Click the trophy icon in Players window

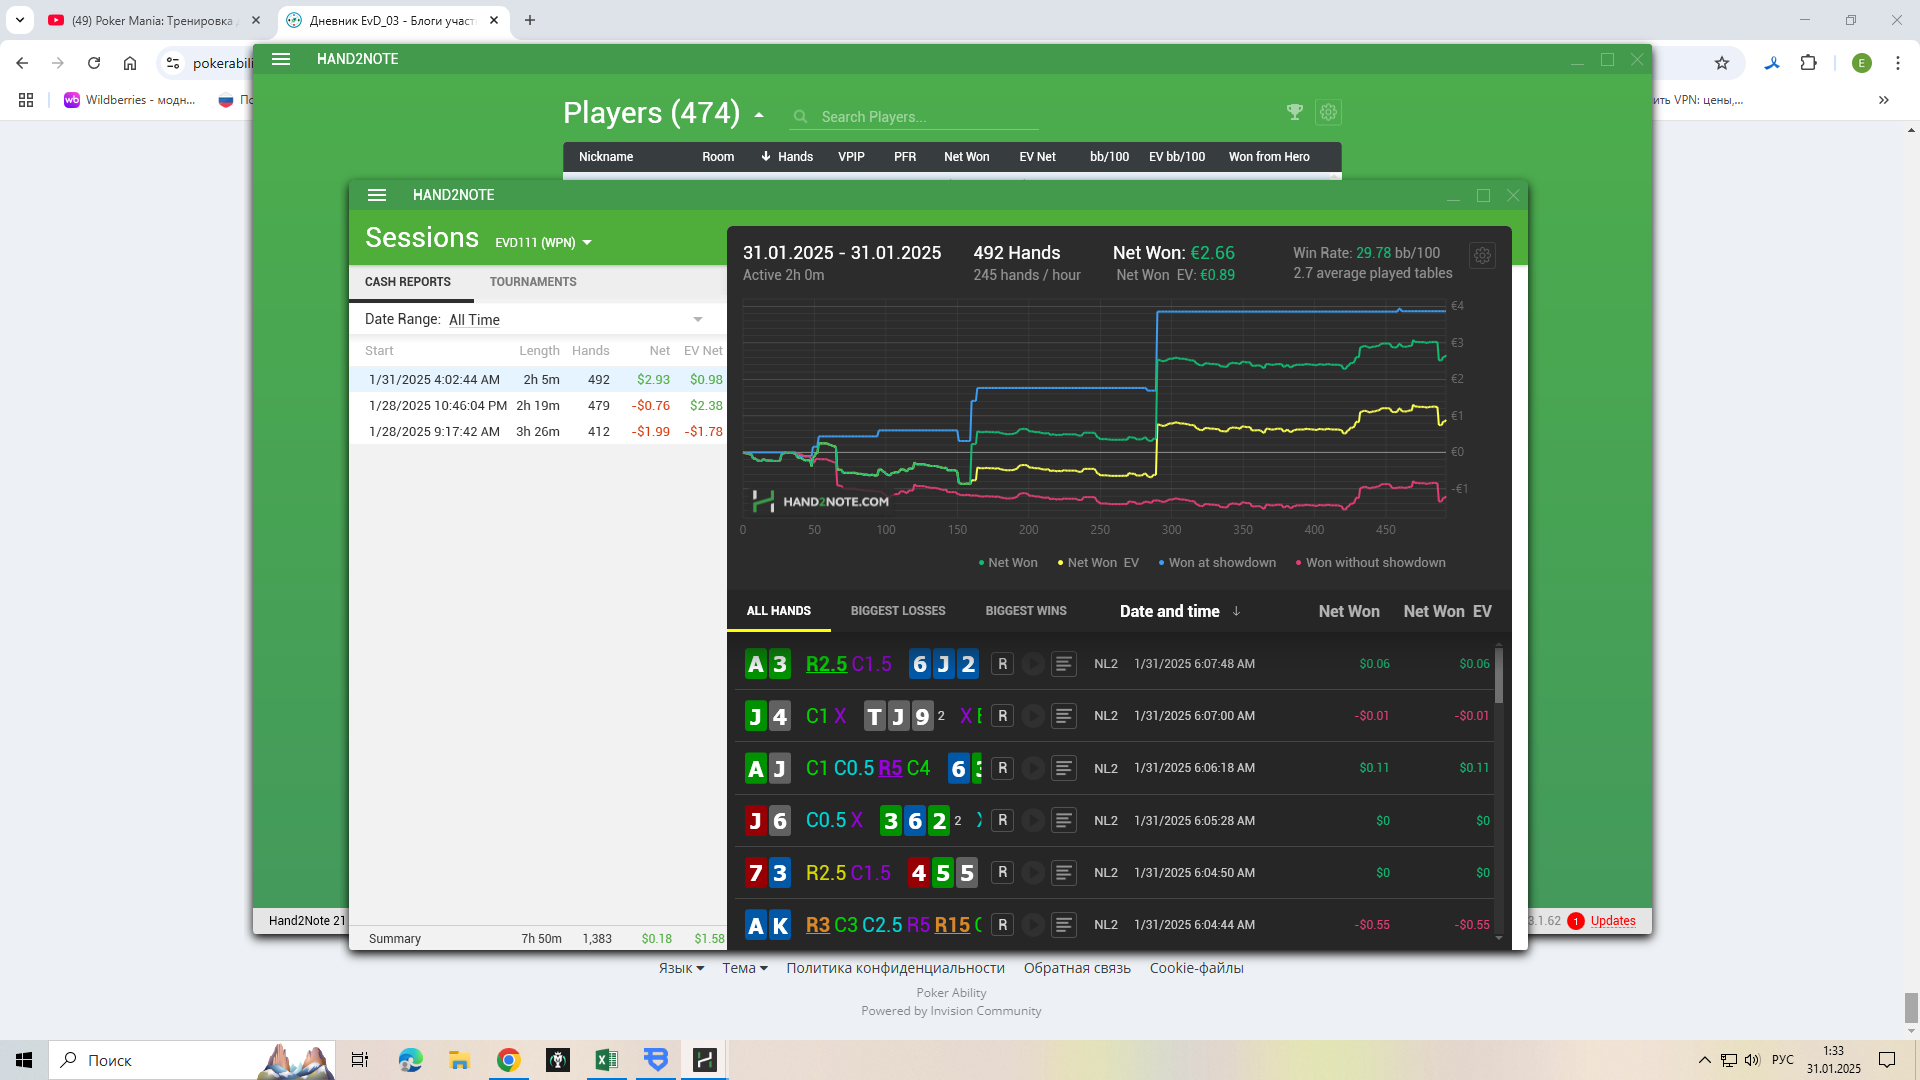[1295, 112]
